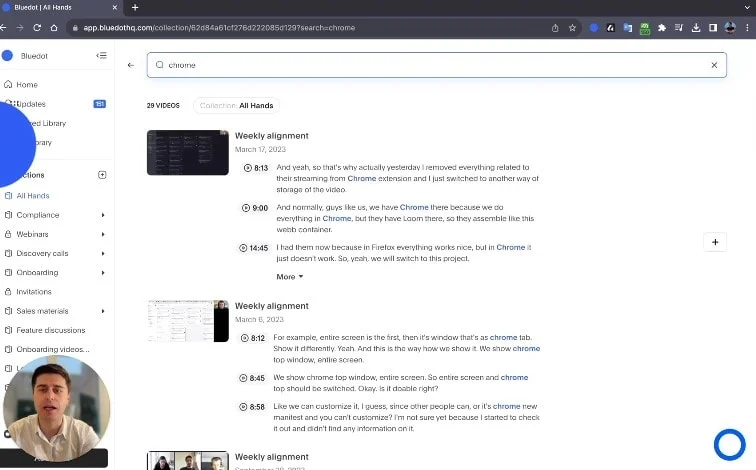Image resolution: width=756 pixels, height=470 pixels.
Task: Expand Onboarding collection arrow
Action: tap(103, 273)
